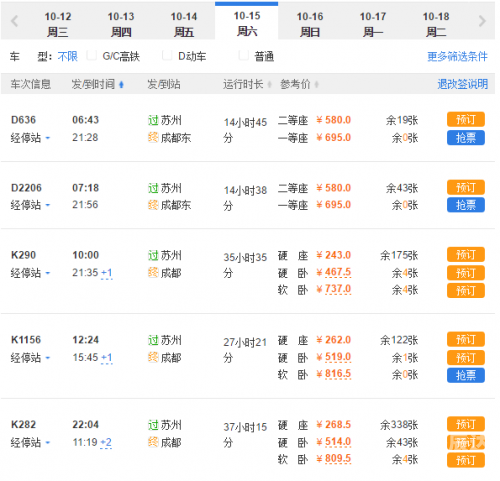Select the 10-17 Monday date tab
The image size is (500, 481).
(x=373, y=24)
